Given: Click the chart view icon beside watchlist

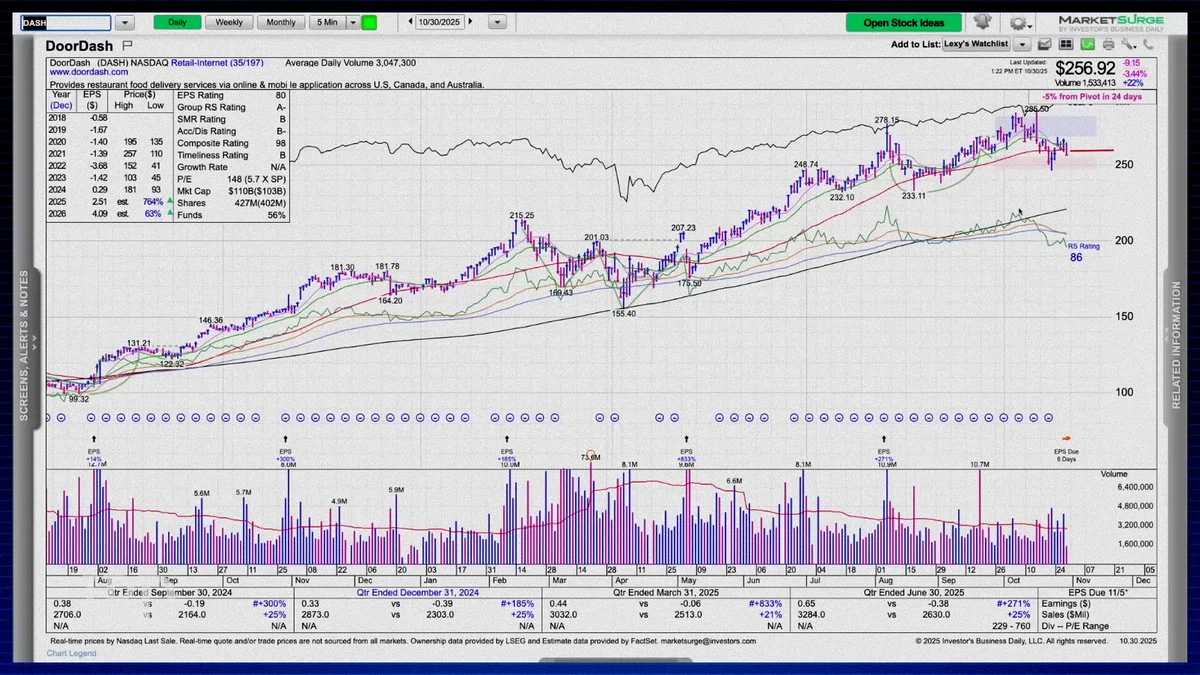Looking at the screenshot, I should pos(1045,44).
